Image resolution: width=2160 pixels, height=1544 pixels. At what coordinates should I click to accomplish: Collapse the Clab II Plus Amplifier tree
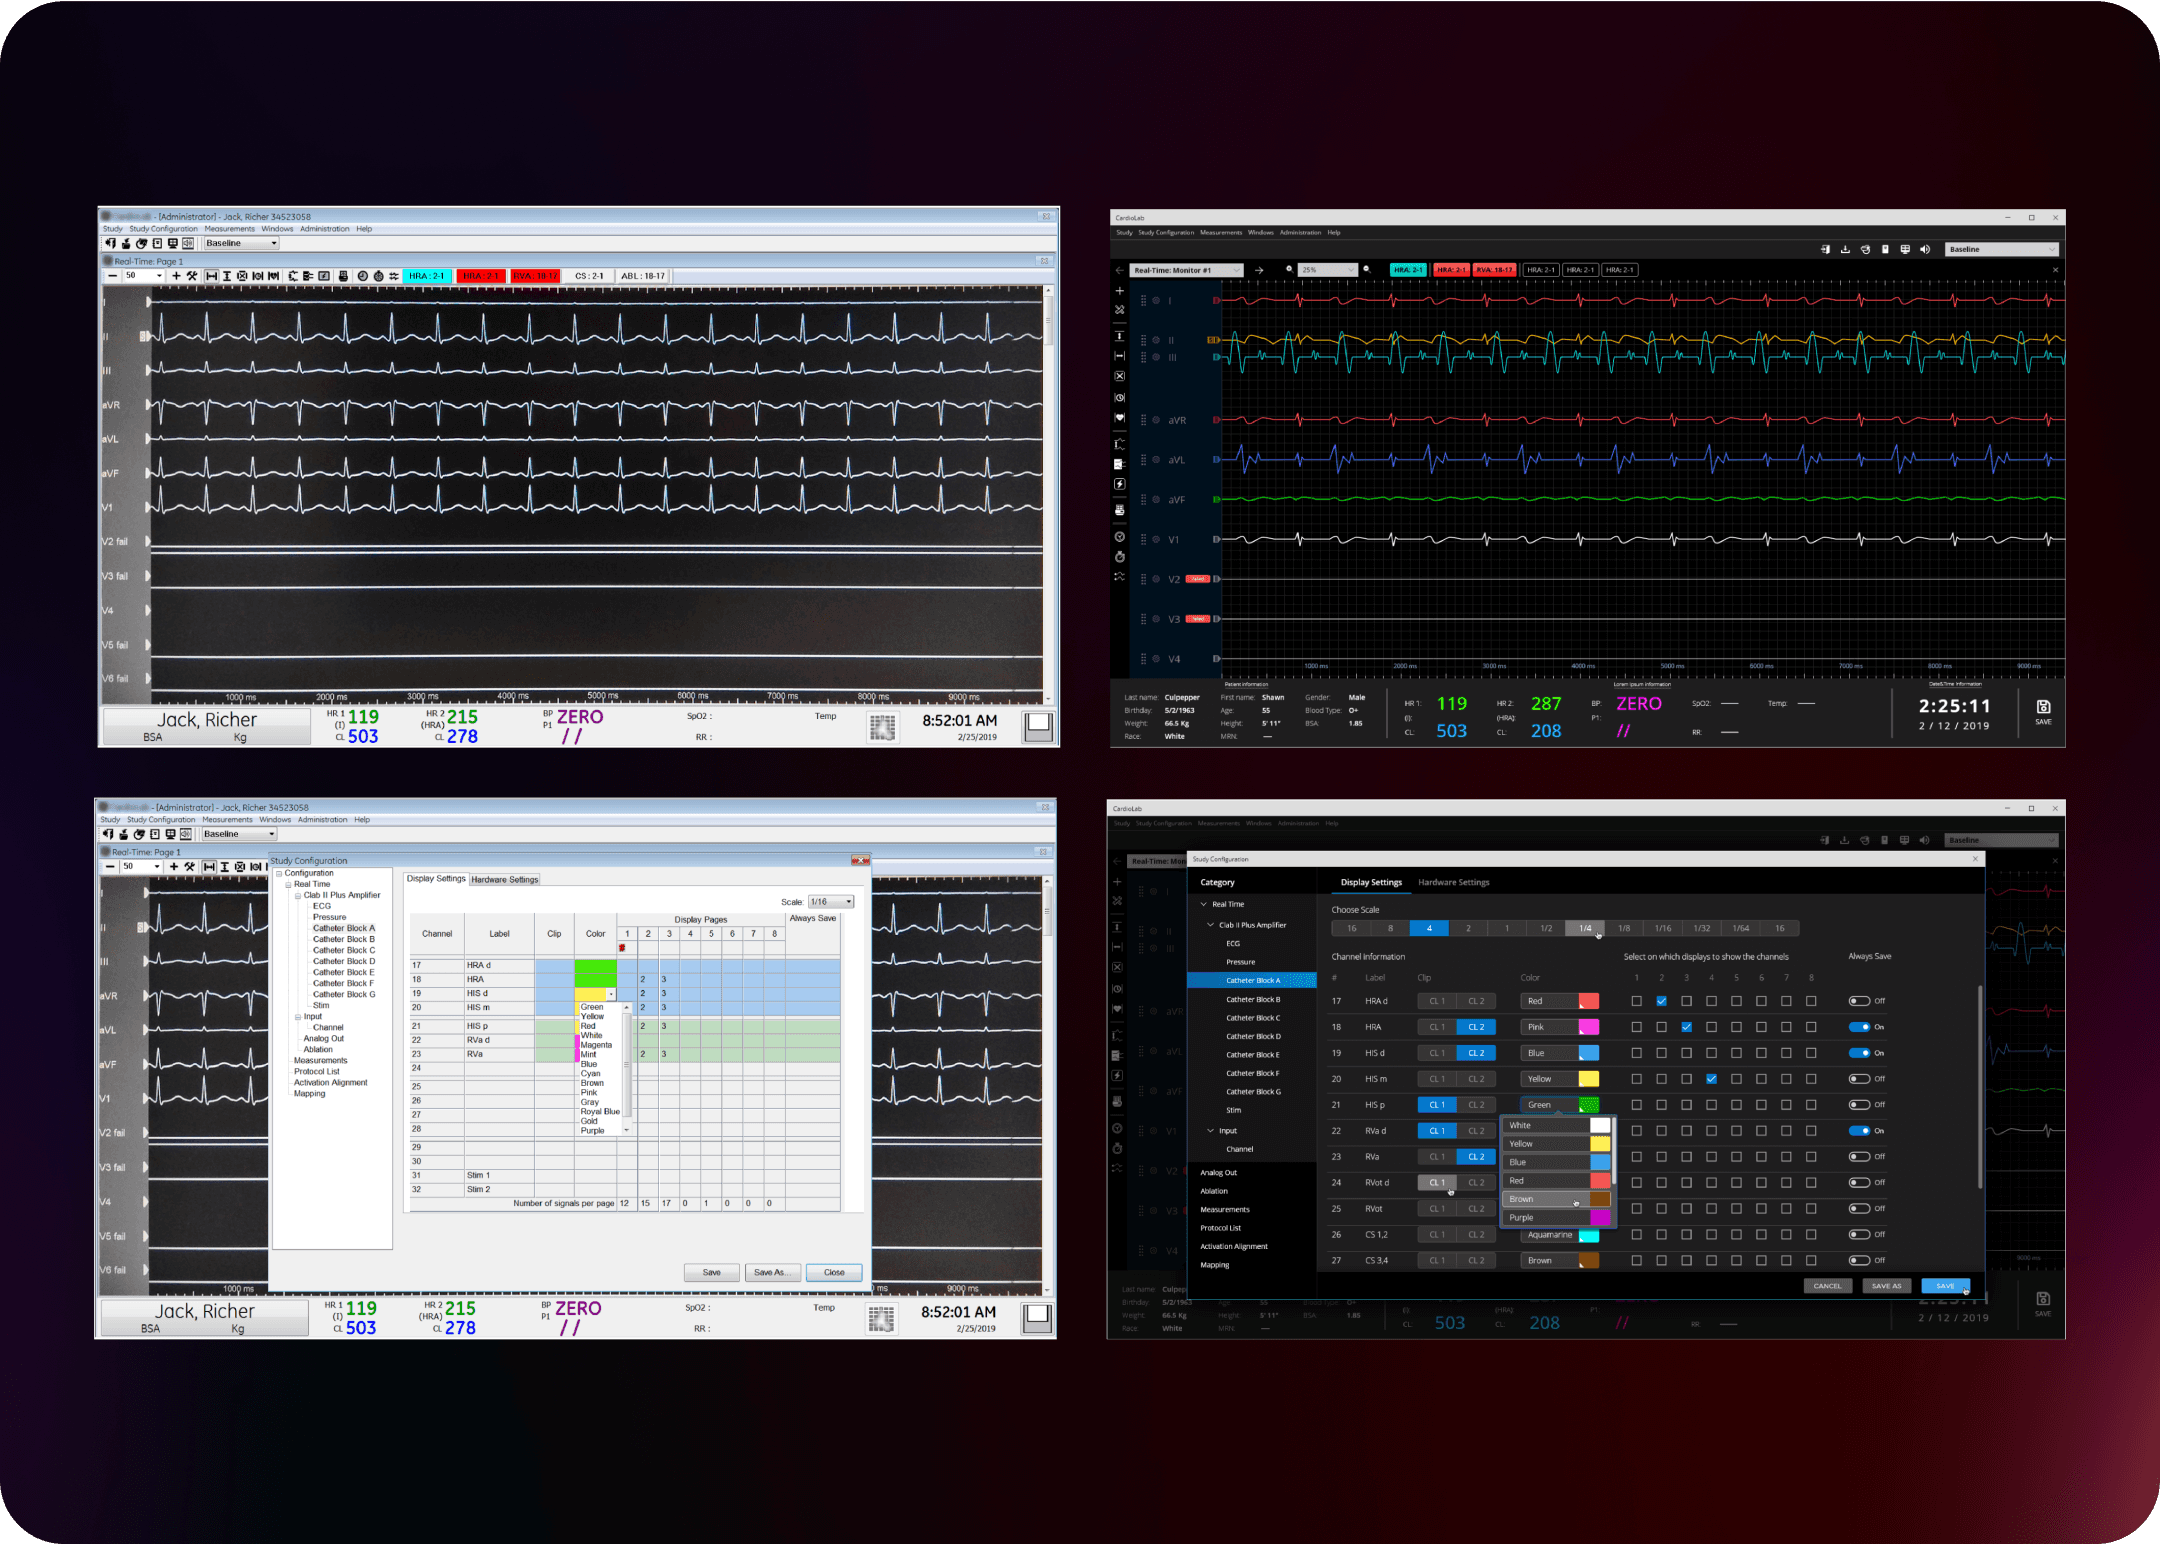tap(1210, 925)
